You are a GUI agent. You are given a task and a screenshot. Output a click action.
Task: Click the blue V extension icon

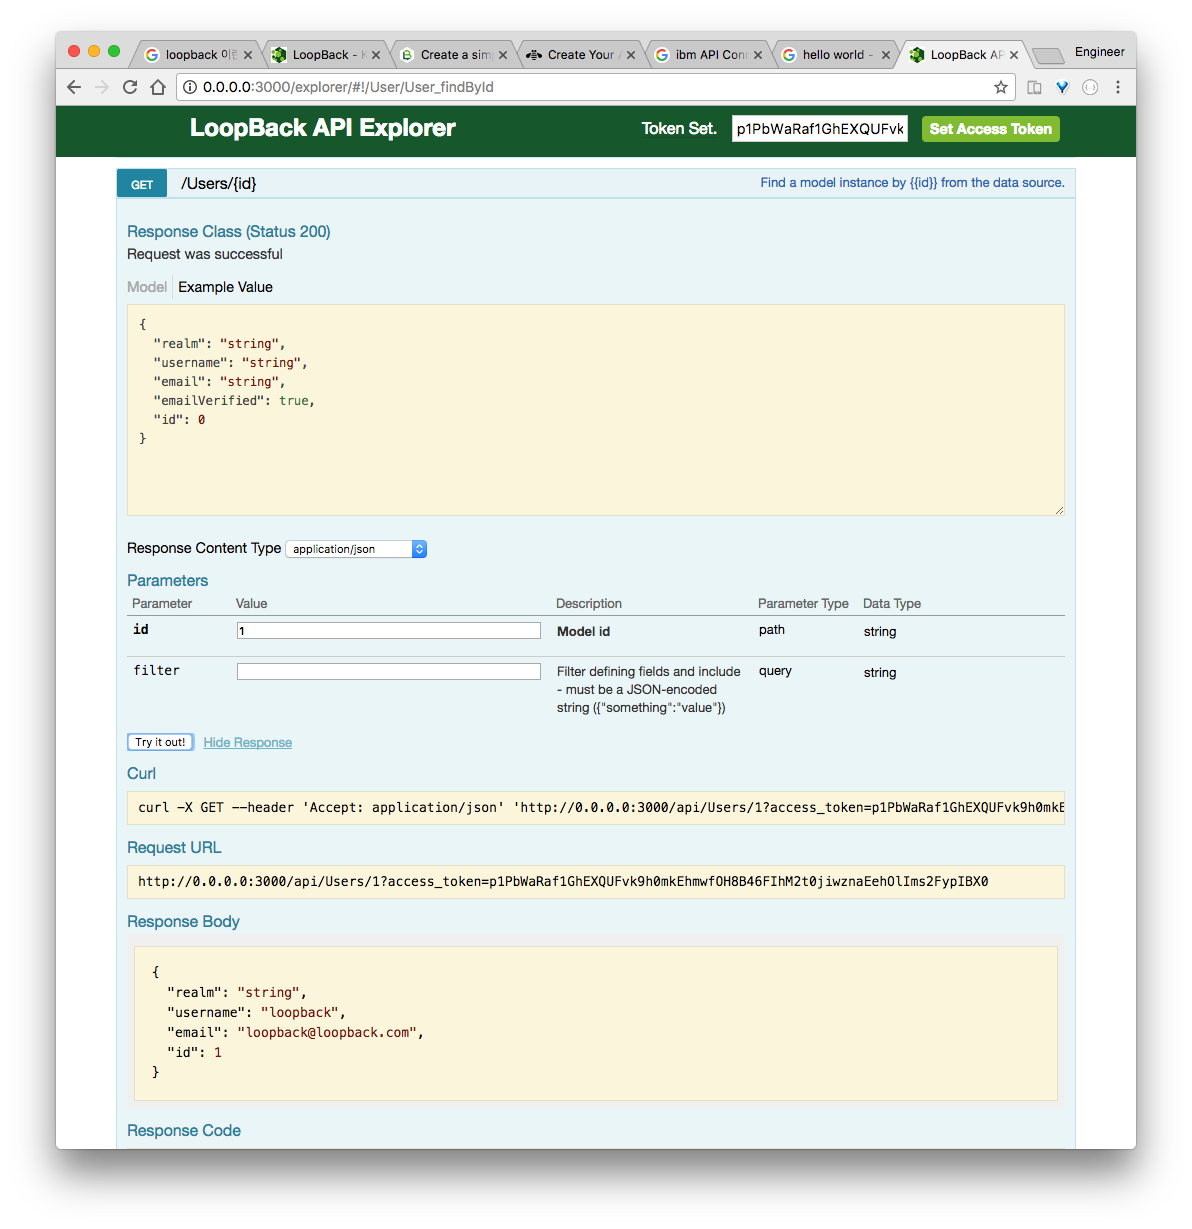click(x=1063, y=87)
